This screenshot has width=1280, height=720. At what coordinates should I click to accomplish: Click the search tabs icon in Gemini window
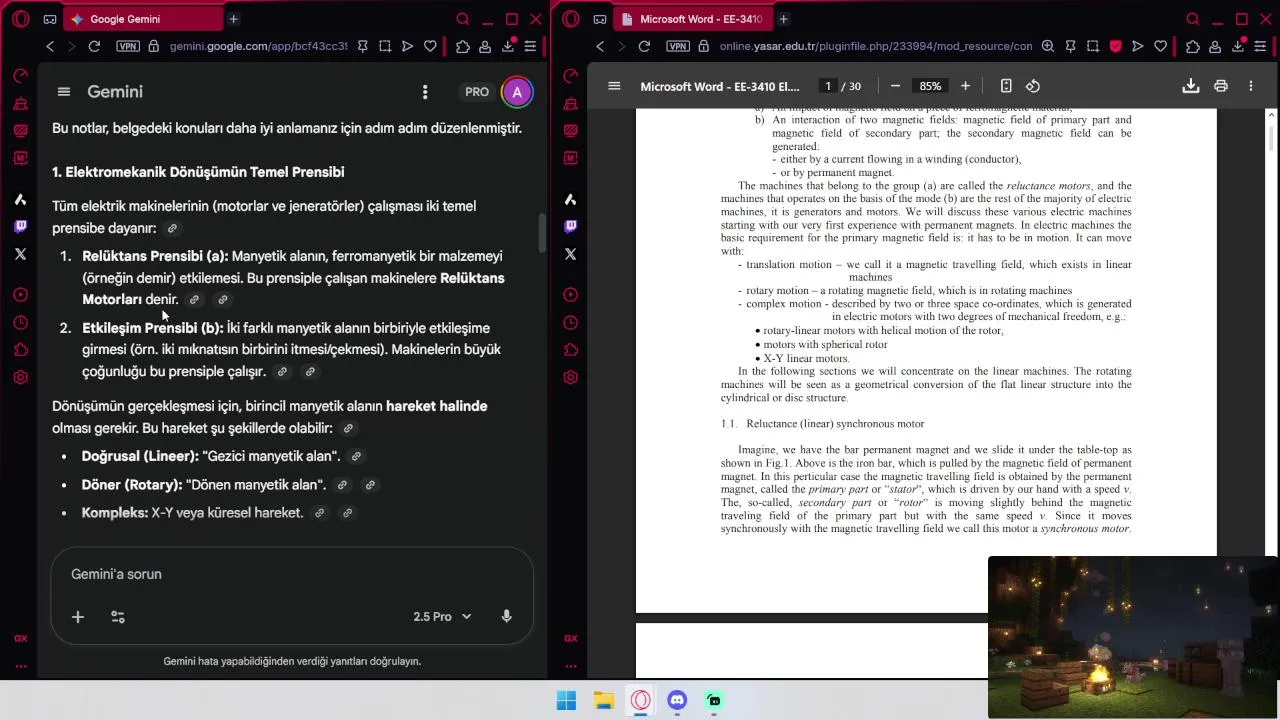click(x=462, y=19)
